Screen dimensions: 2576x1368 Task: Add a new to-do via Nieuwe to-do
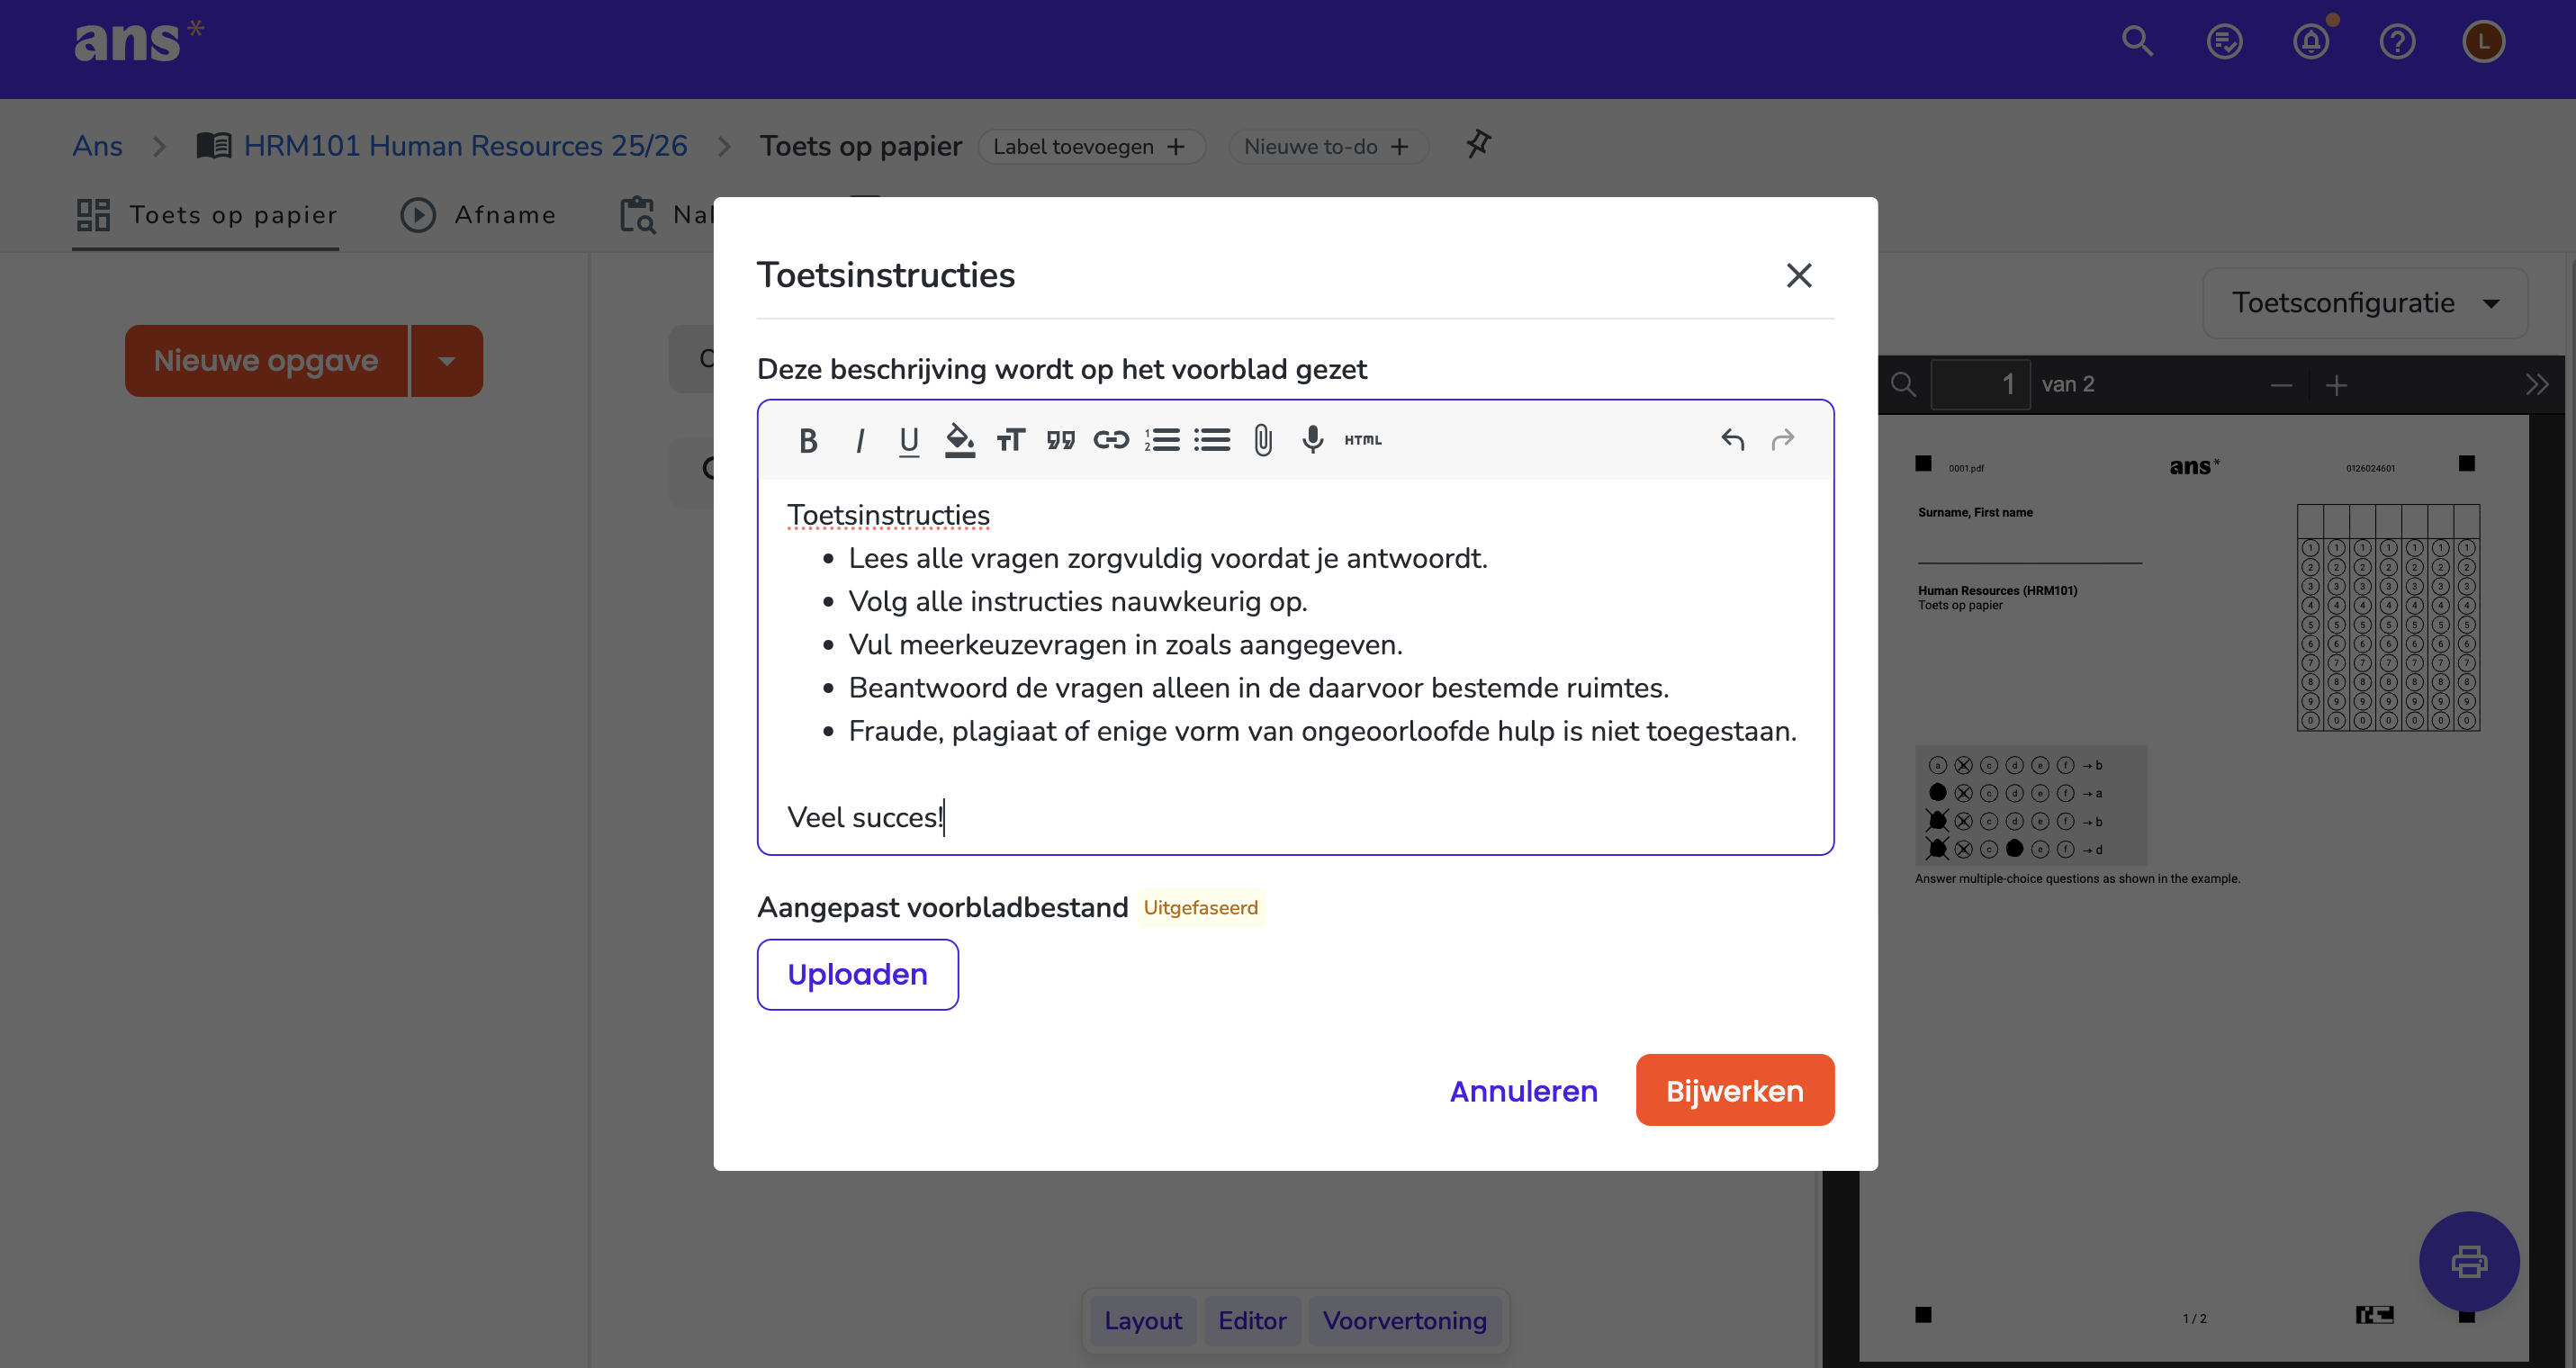click(x=1328, y=147)
